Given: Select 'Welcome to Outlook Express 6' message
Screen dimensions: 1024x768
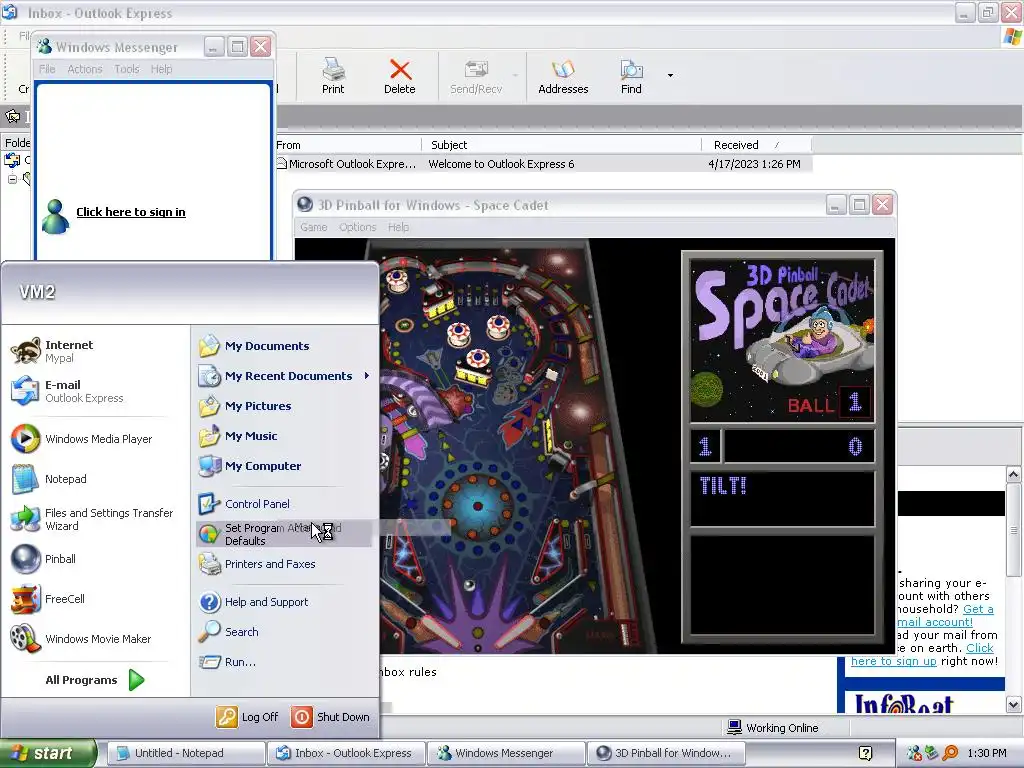Looking at the screenshot, I should pyautogui.click(x=543, y=164).
